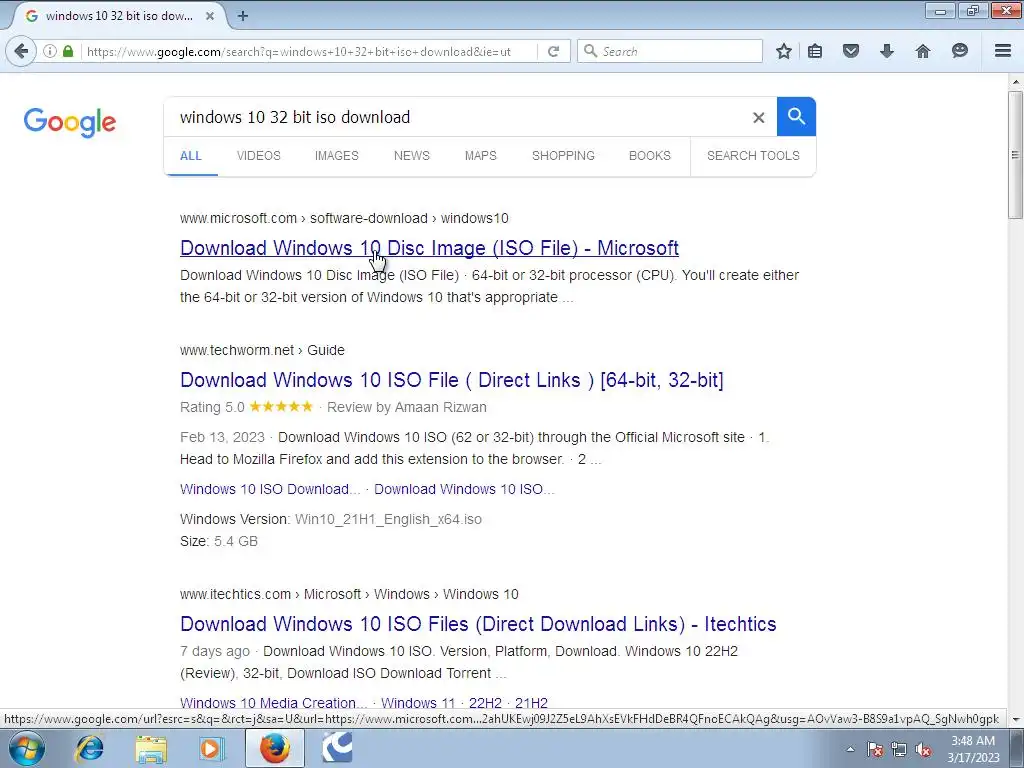Switch to VIDEOS results
1024x768 pixels.
point(259,155)
